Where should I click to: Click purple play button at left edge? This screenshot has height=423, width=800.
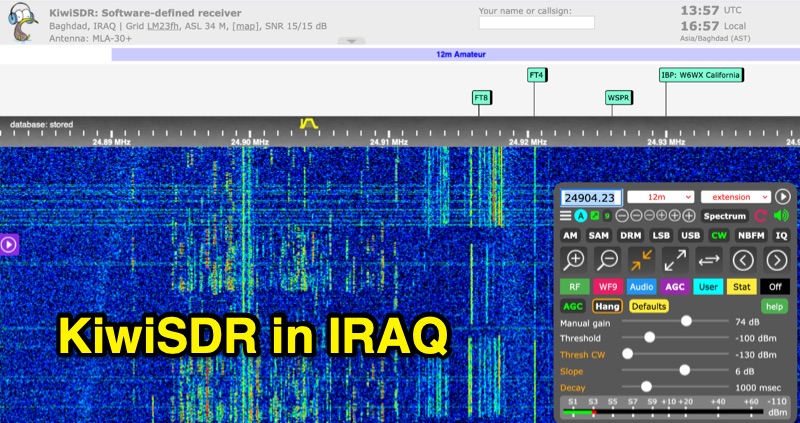point(9,244)
